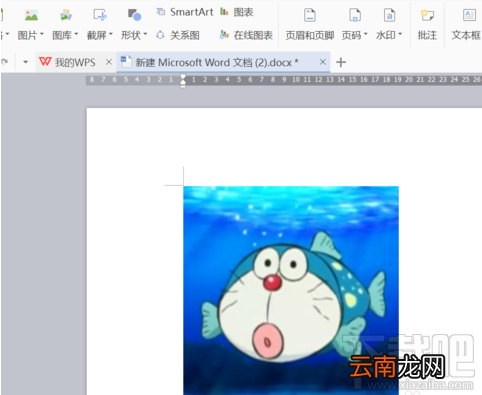Expand the 页码 dropdown arrow
482x395 pixels.
point(366,34)
